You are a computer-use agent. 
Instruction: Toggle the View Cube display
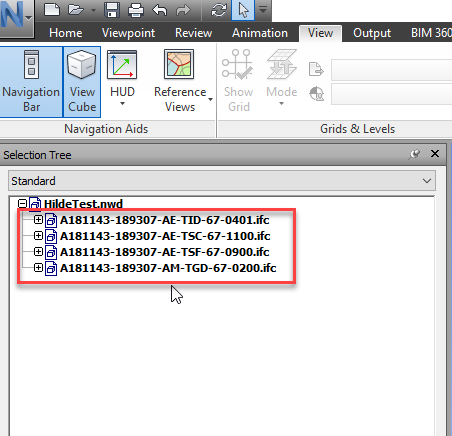point(82,82)
